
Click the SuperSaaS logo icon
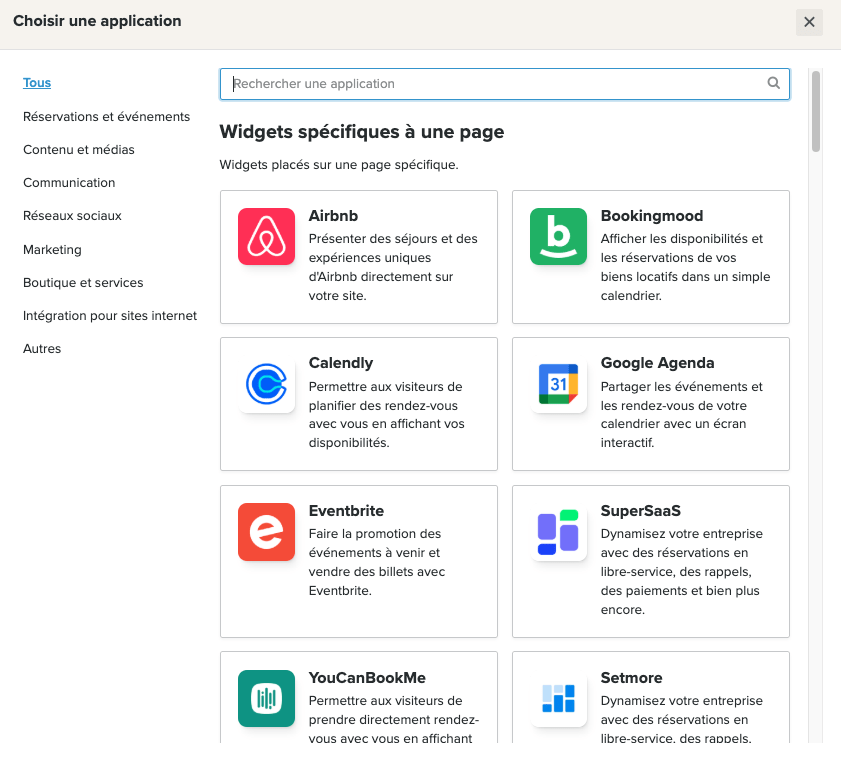click(x=558, y=532)
